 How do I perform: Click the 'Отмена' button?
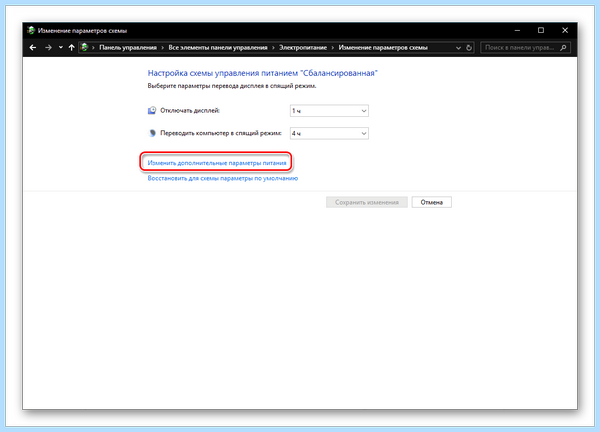coord(432,202)
